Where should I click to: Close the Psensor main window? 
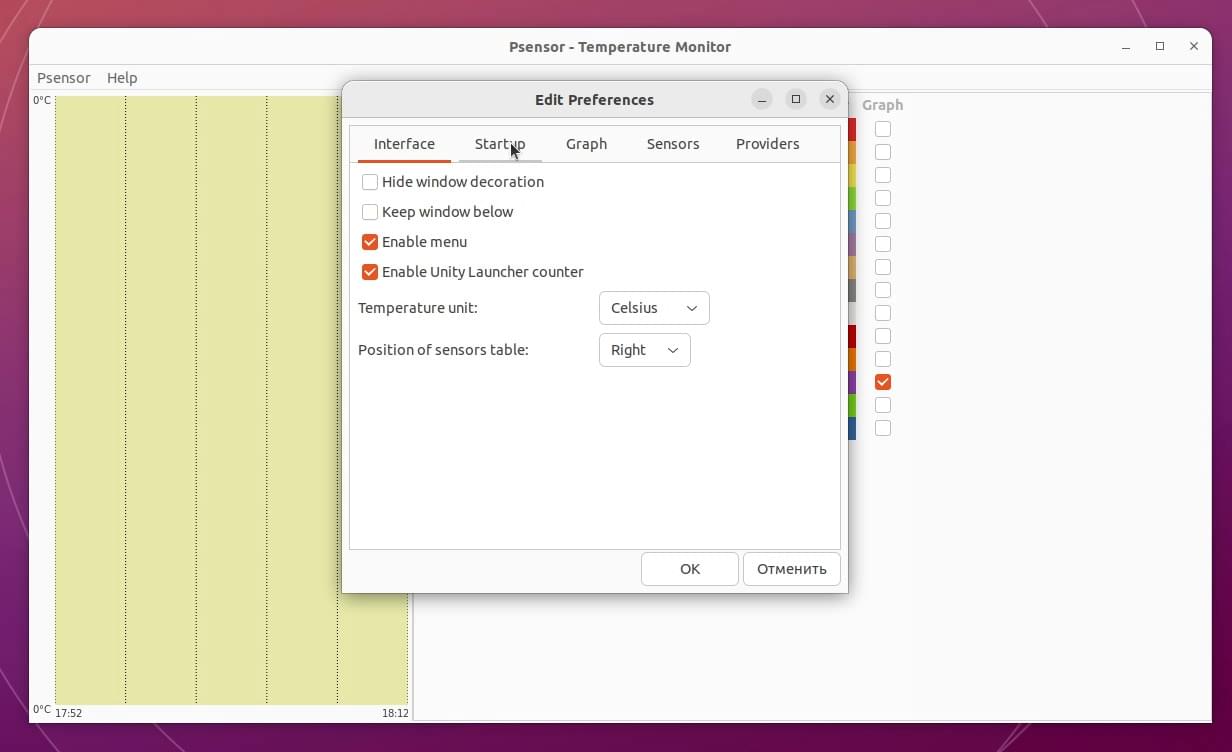pos(1194,46)
